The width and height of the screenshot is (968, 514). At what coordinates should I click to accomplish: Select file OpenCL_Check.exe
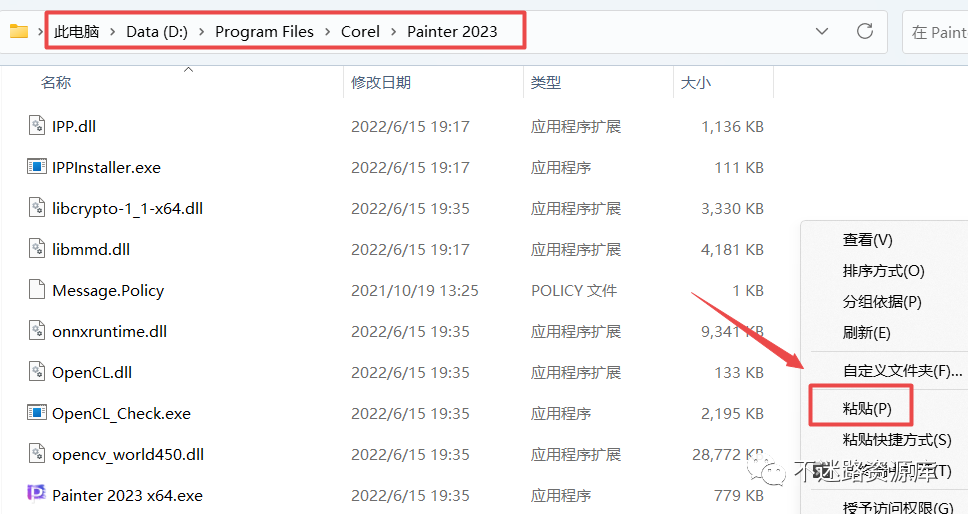[x=121, y=413]
